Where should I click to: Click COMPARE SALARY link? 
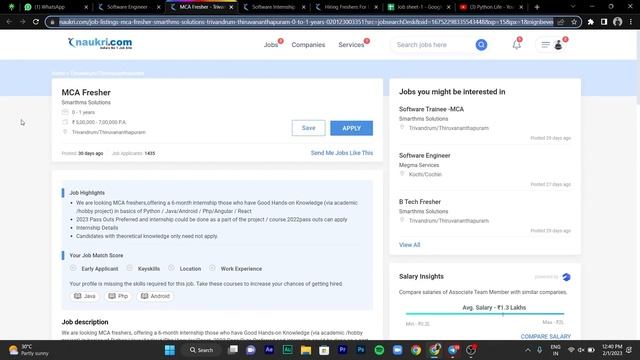pyautogui.click(x=546, y=336)
